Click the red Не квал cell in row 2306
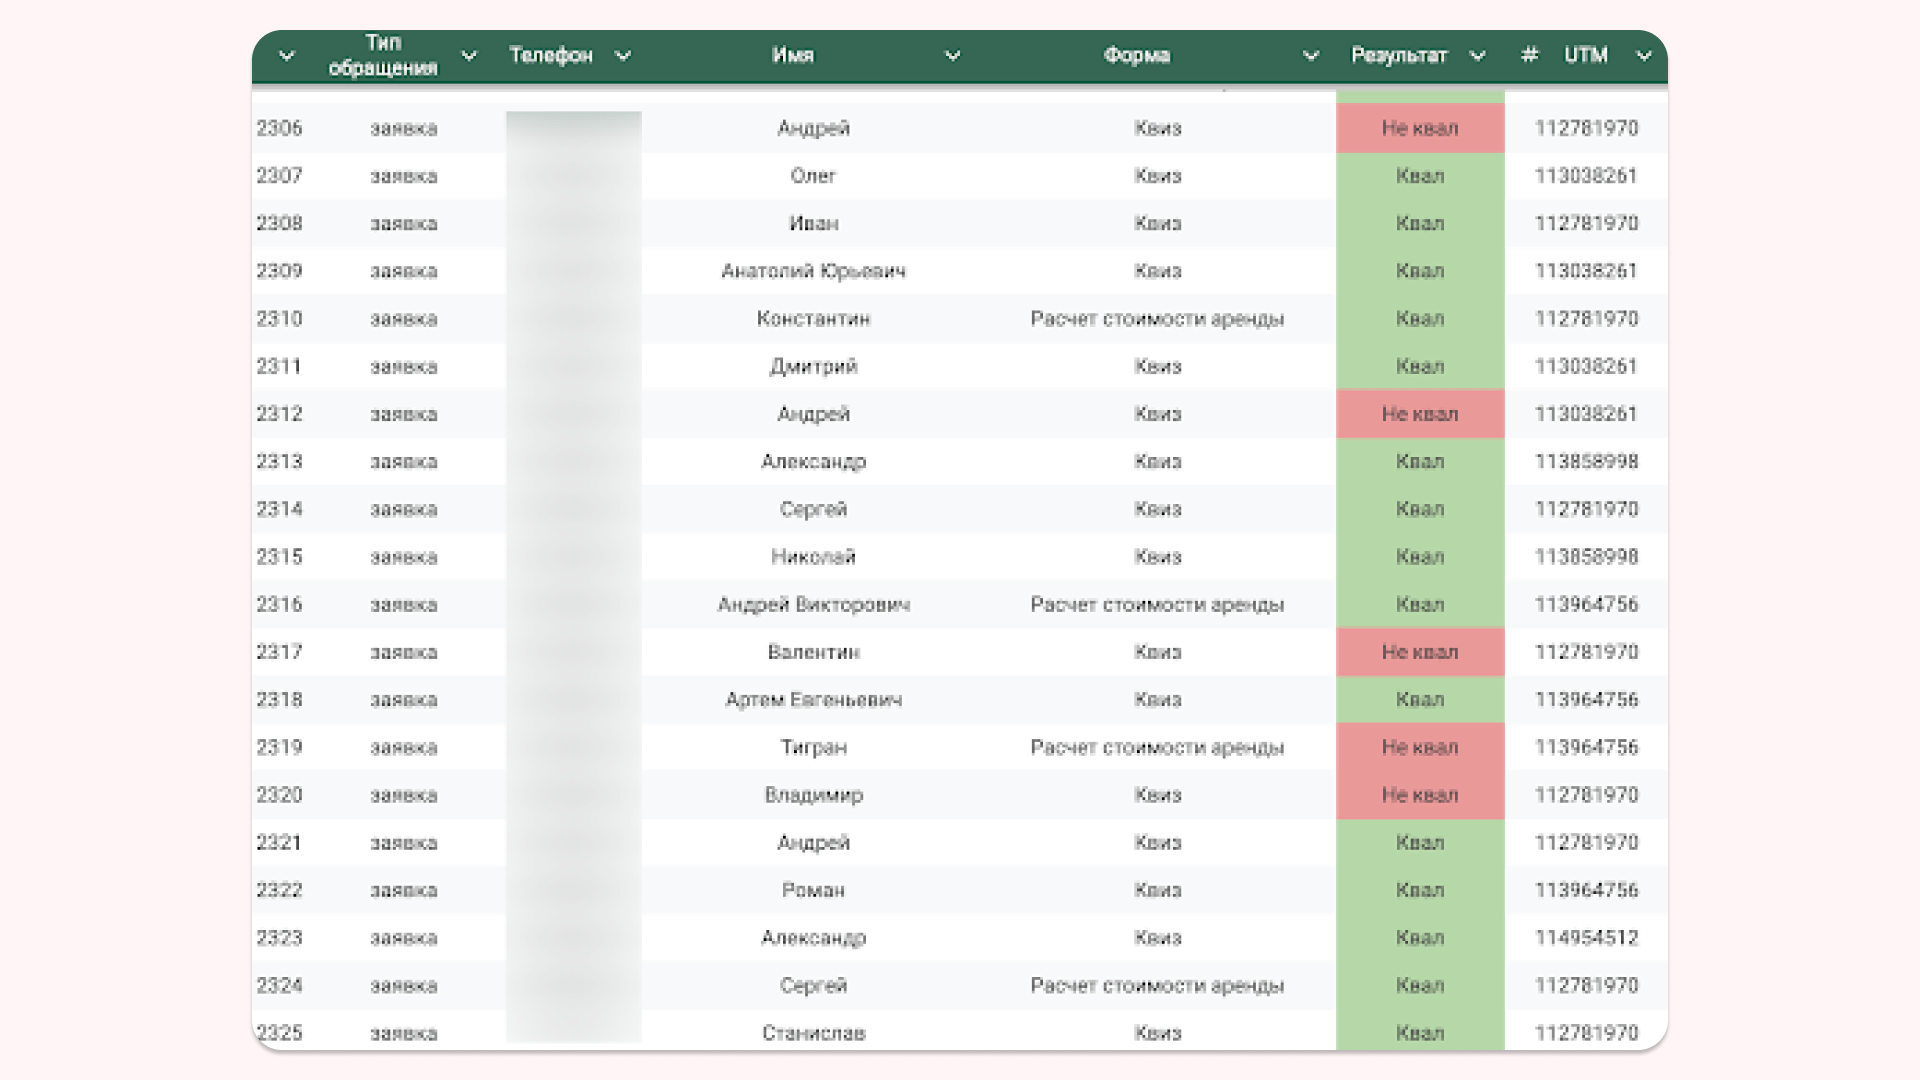 pos(1419,128)
